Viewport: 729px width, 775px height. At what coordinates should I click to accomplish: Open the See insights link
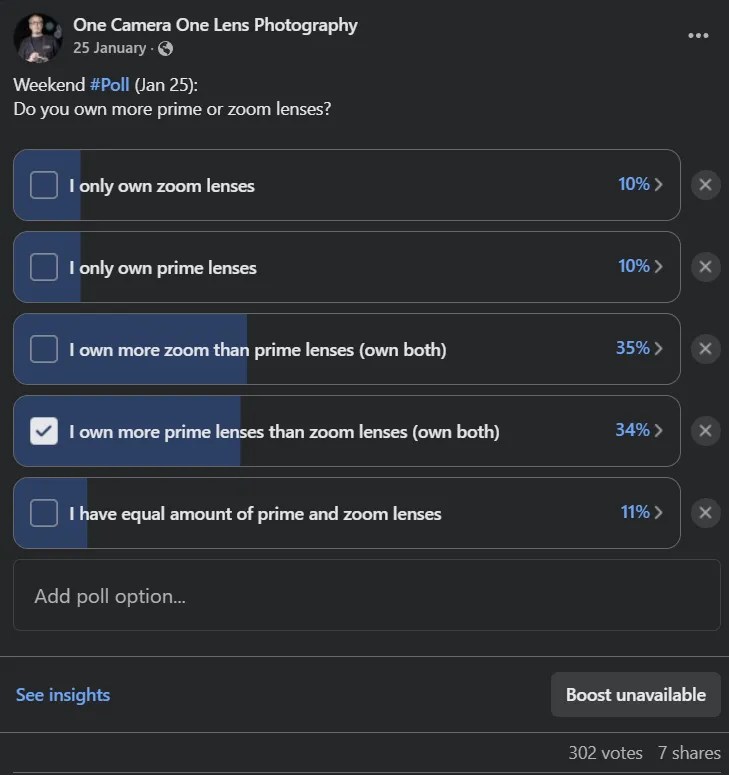coord(63,695)
